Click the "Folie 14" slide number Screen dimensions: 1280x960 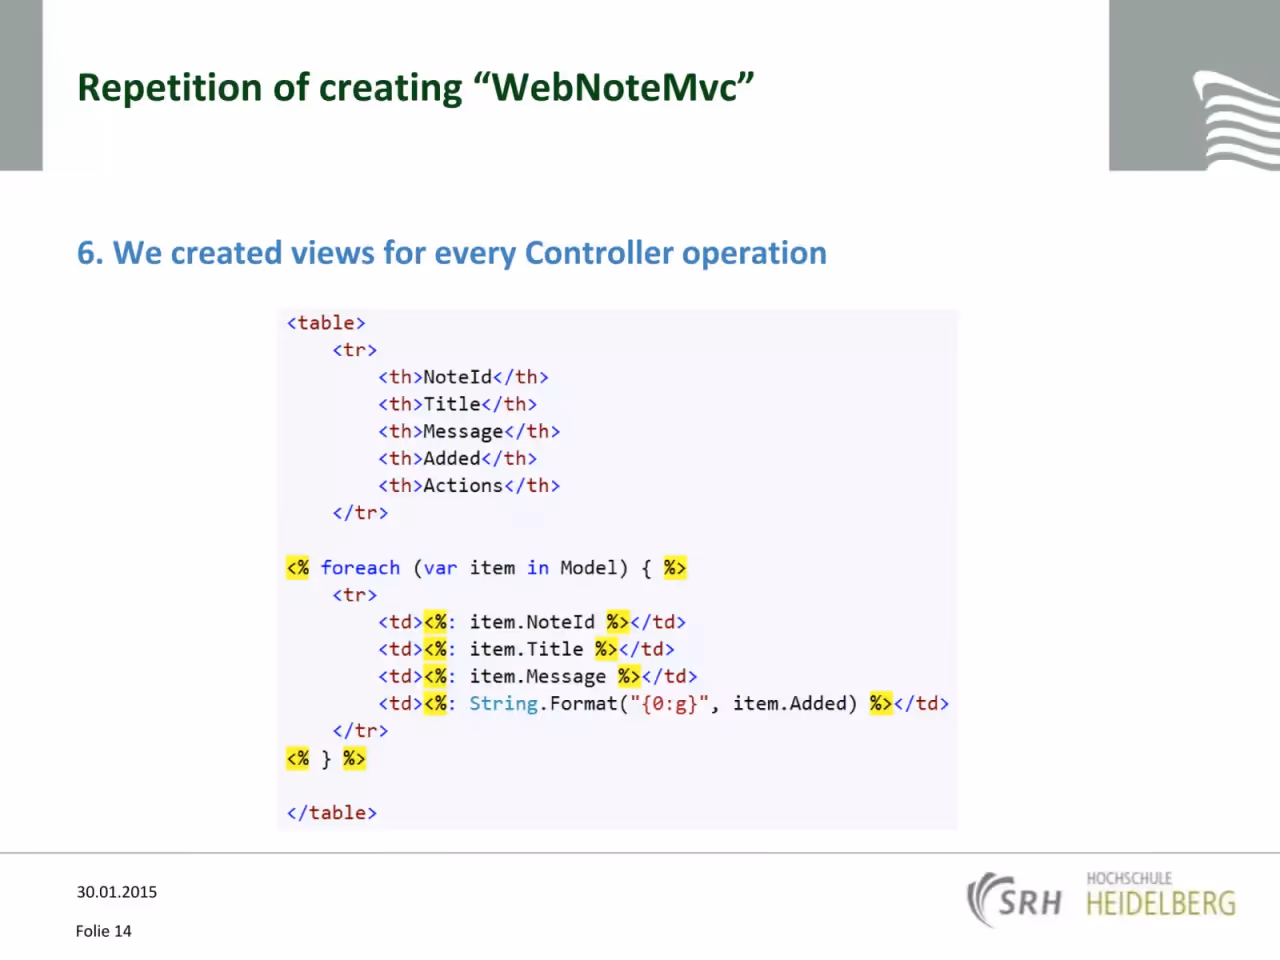[x=104, y=931]
